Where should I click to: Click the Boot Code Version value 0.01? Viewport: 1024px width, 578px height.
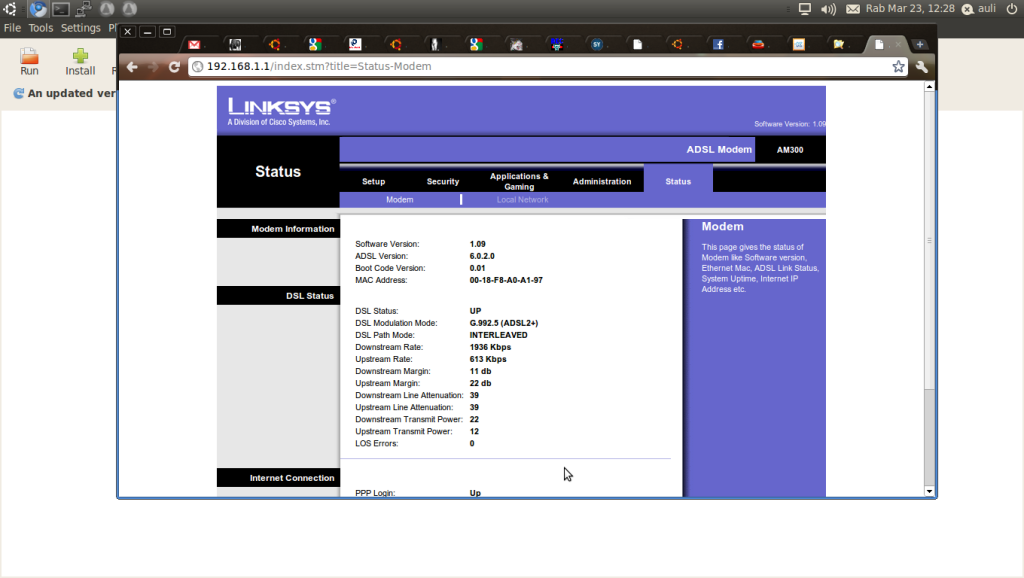point(477,268)
